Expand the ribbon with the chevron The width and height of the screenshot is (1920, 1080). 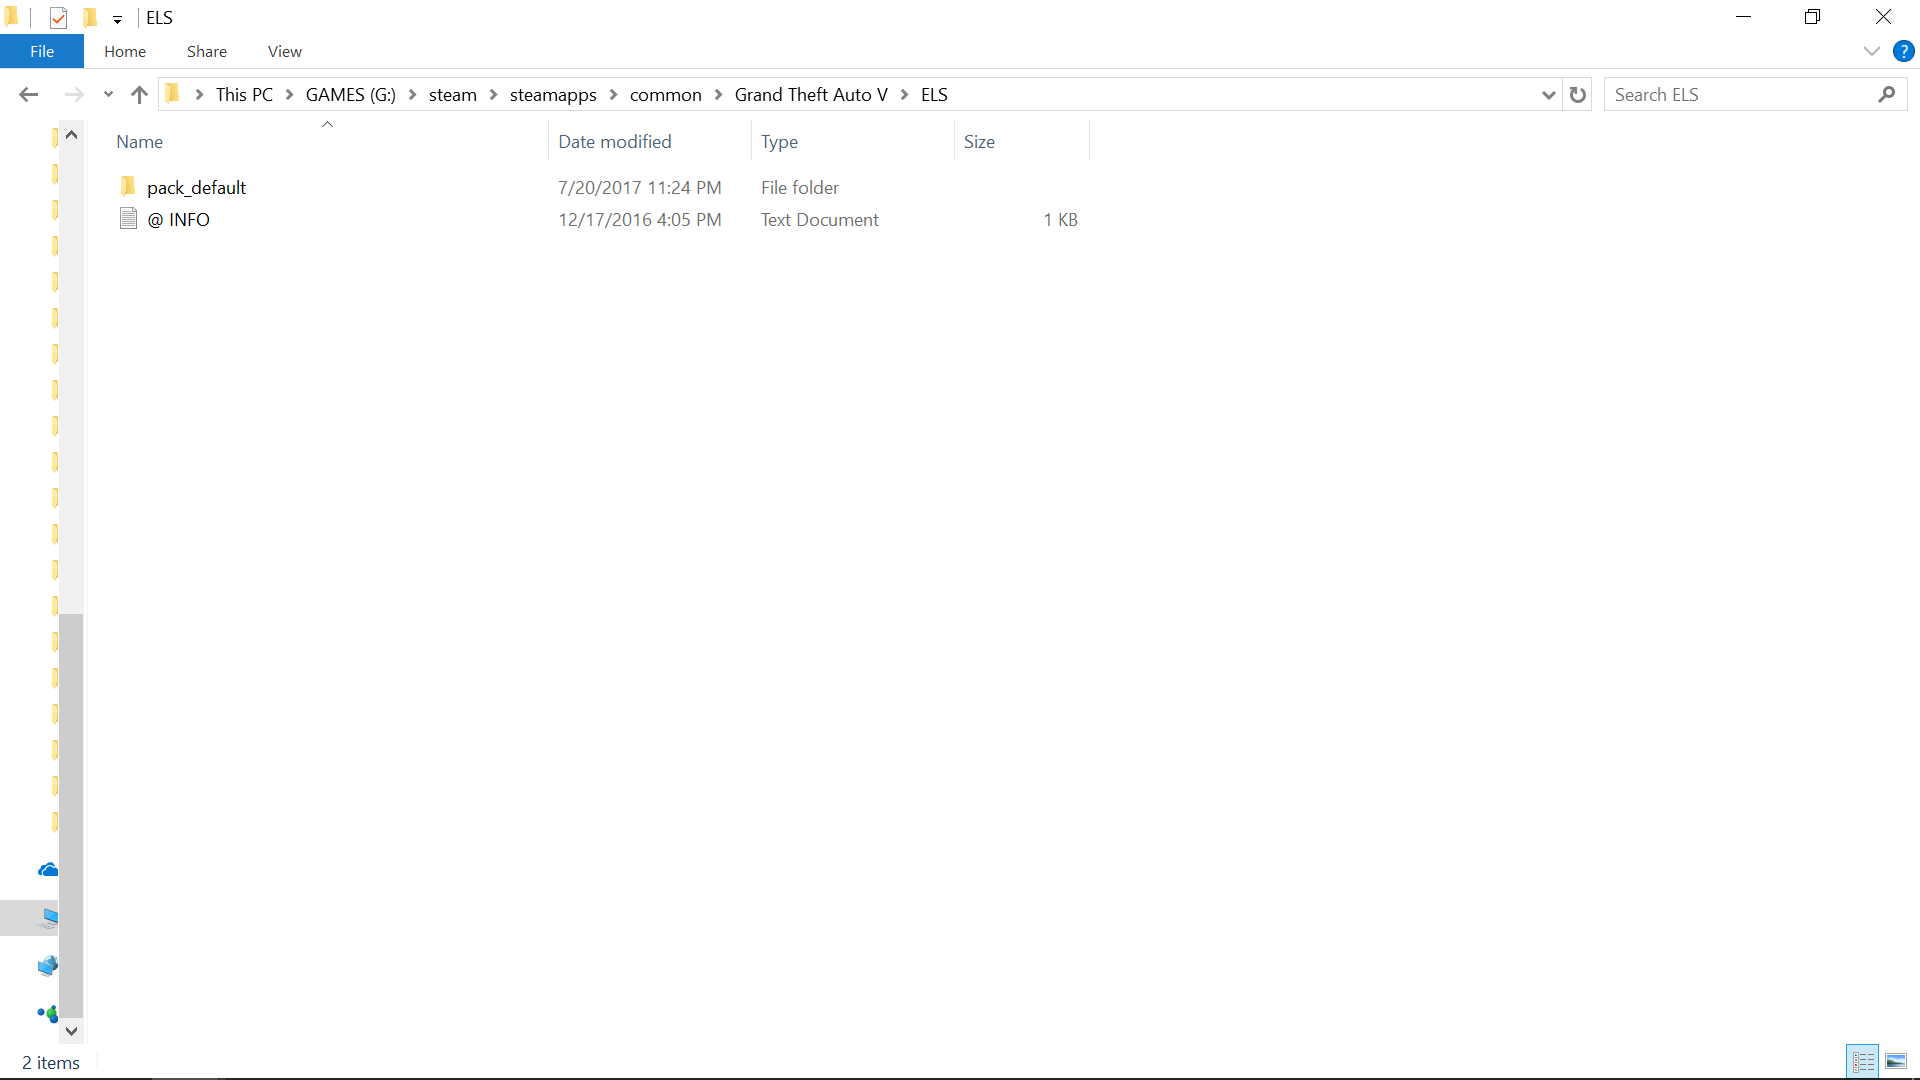pos(1871,51)
